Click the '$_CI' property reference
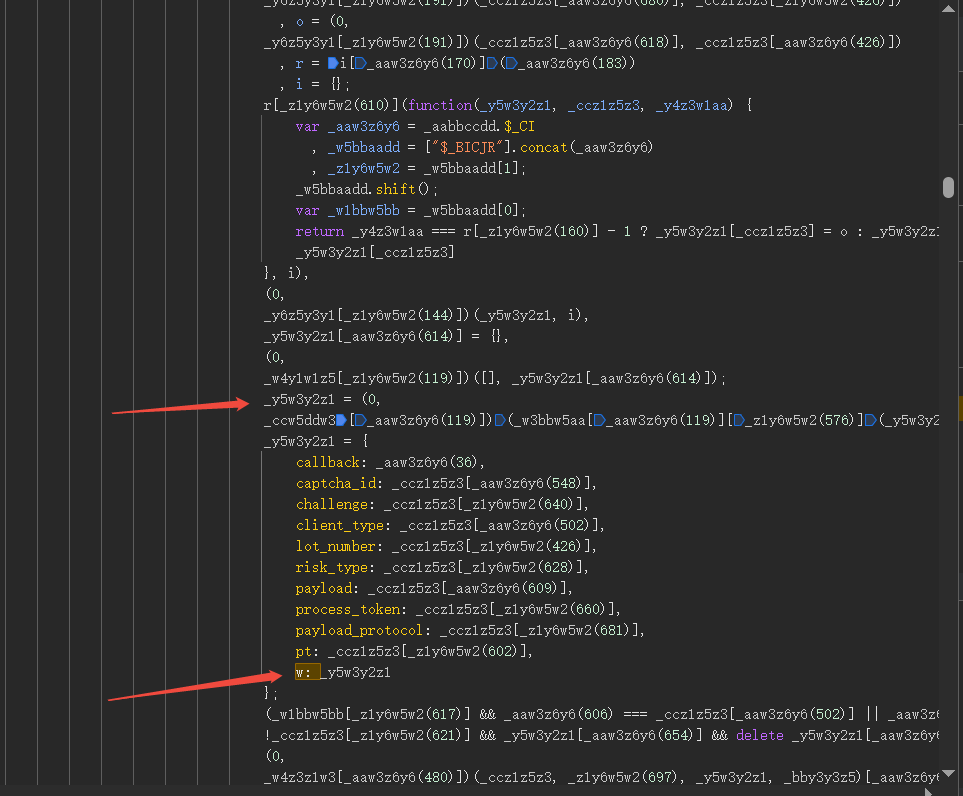Image resolution: width=963 pixels, height=796 pixels. (x=519, y=127)
